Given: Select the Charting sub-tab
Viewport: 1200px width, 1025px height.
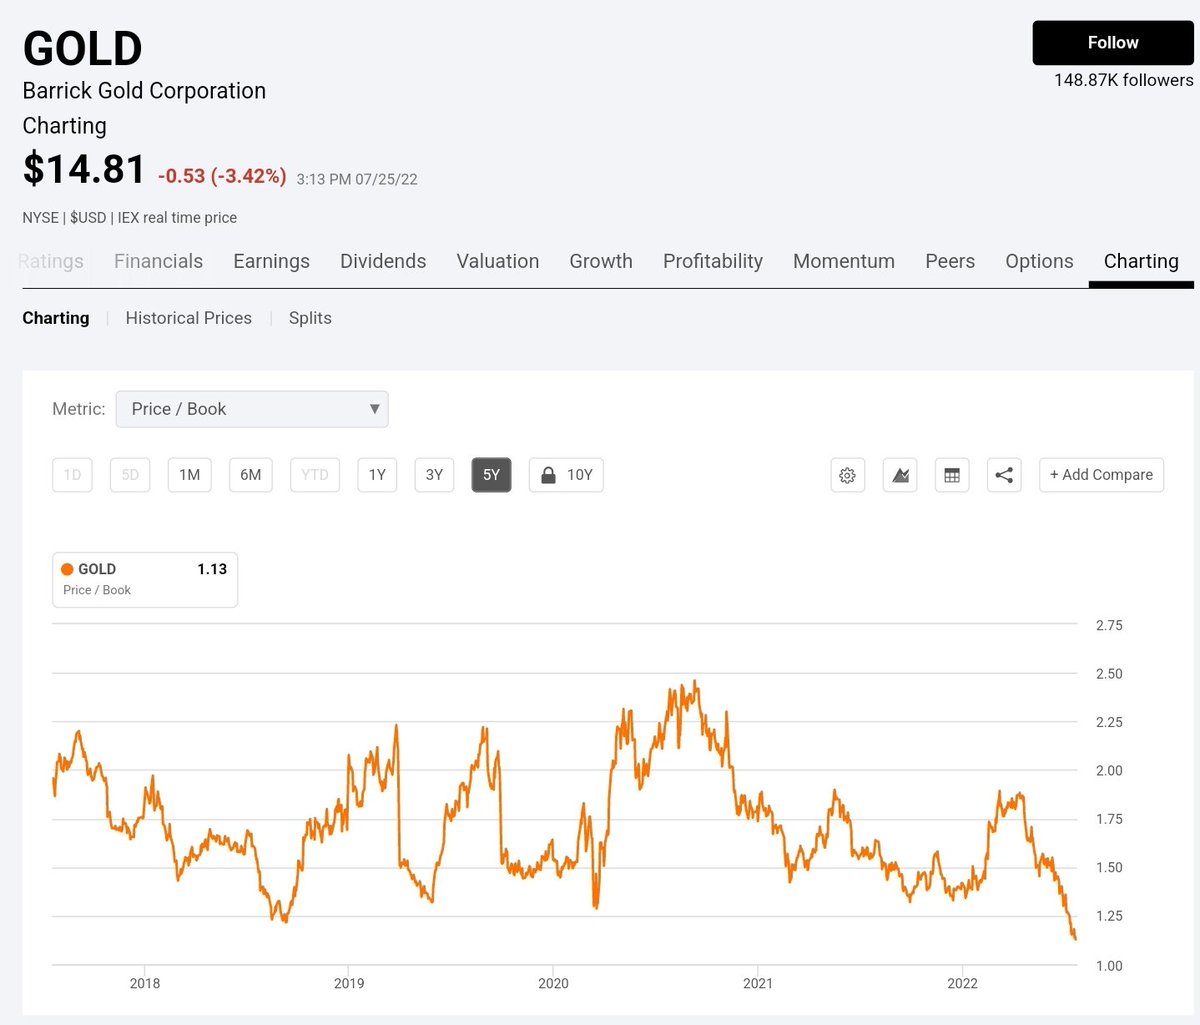Looking at the screenshot, I should [56, 318].
